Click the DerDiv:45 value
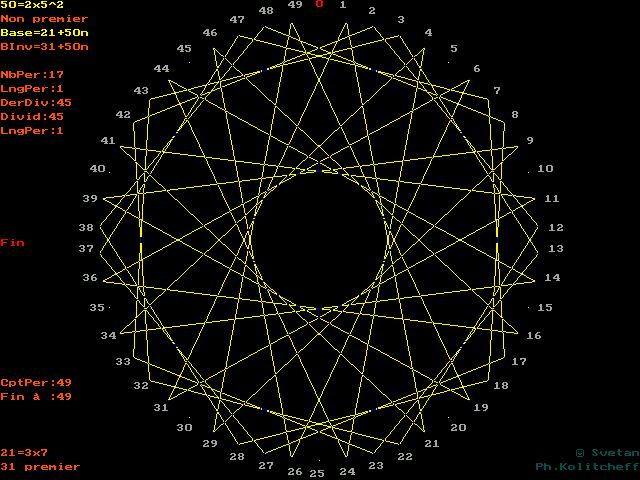 click(x=36, y=103)
